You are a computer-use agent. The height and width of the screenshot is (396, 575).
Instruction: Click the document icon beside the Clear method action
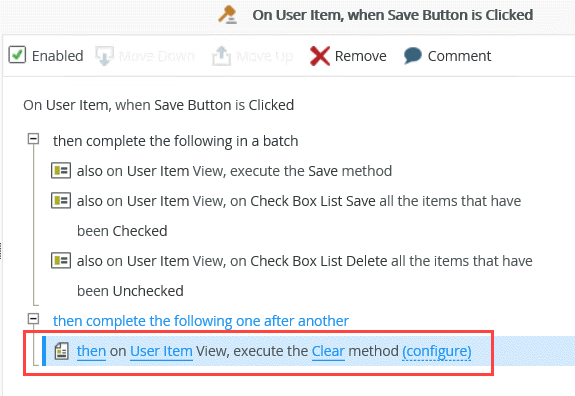coord(62,351)
